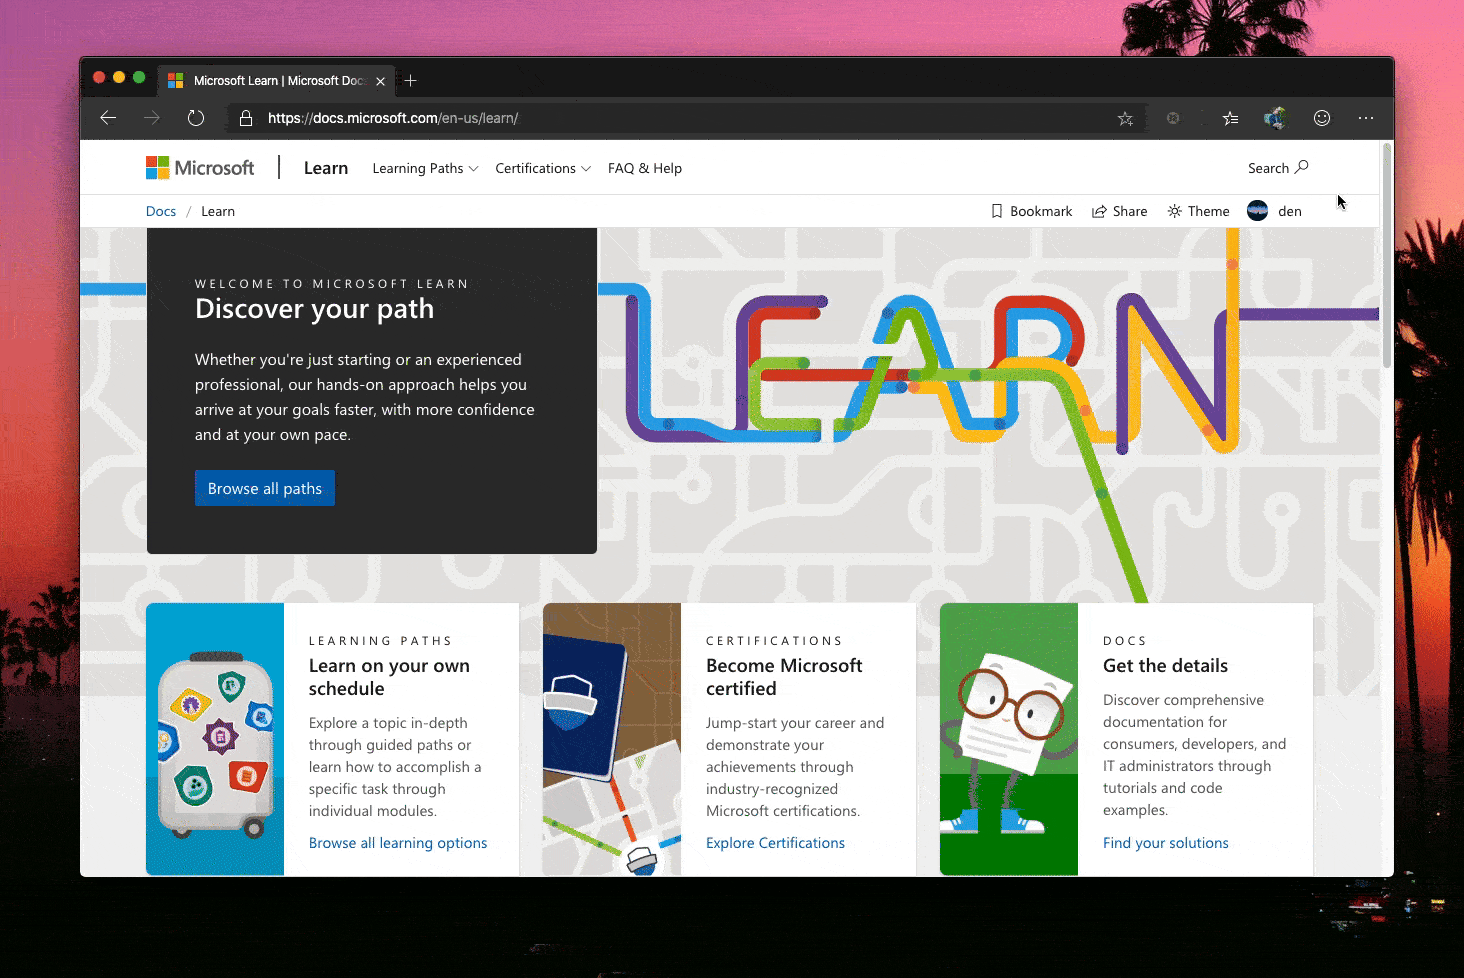Click the Browse all learning options link
The height and width of the screenshot is (978, 1464).
coord(398,843)
